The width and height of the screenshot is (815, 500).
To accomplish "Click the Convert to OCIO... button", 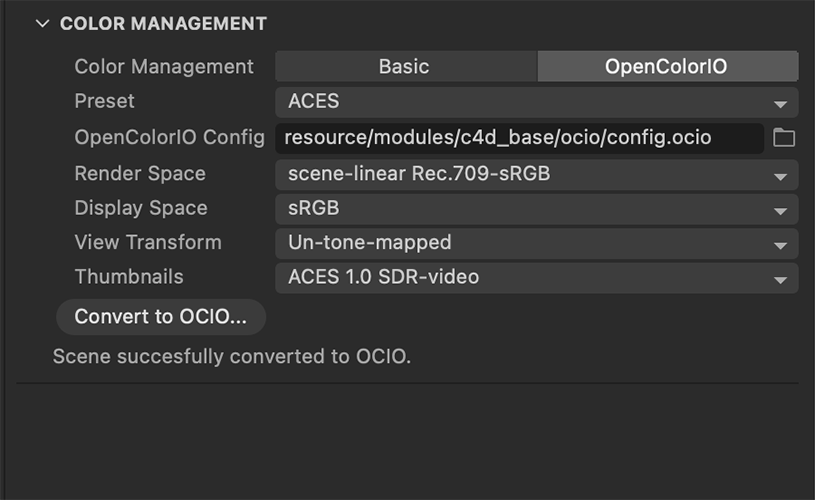I will pos(161,317).
